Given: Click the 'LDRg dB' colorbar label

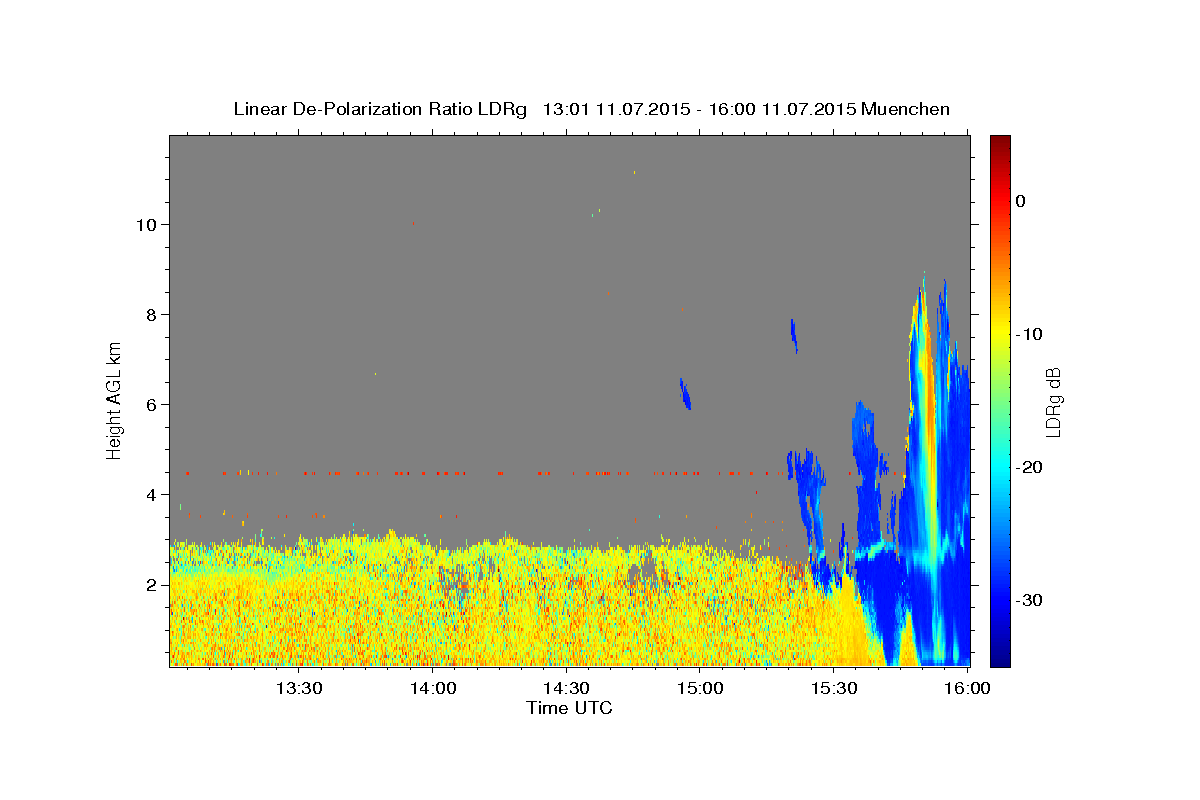Looking at the screenshot, I should pyautogui.click(x=1053, y=402).
